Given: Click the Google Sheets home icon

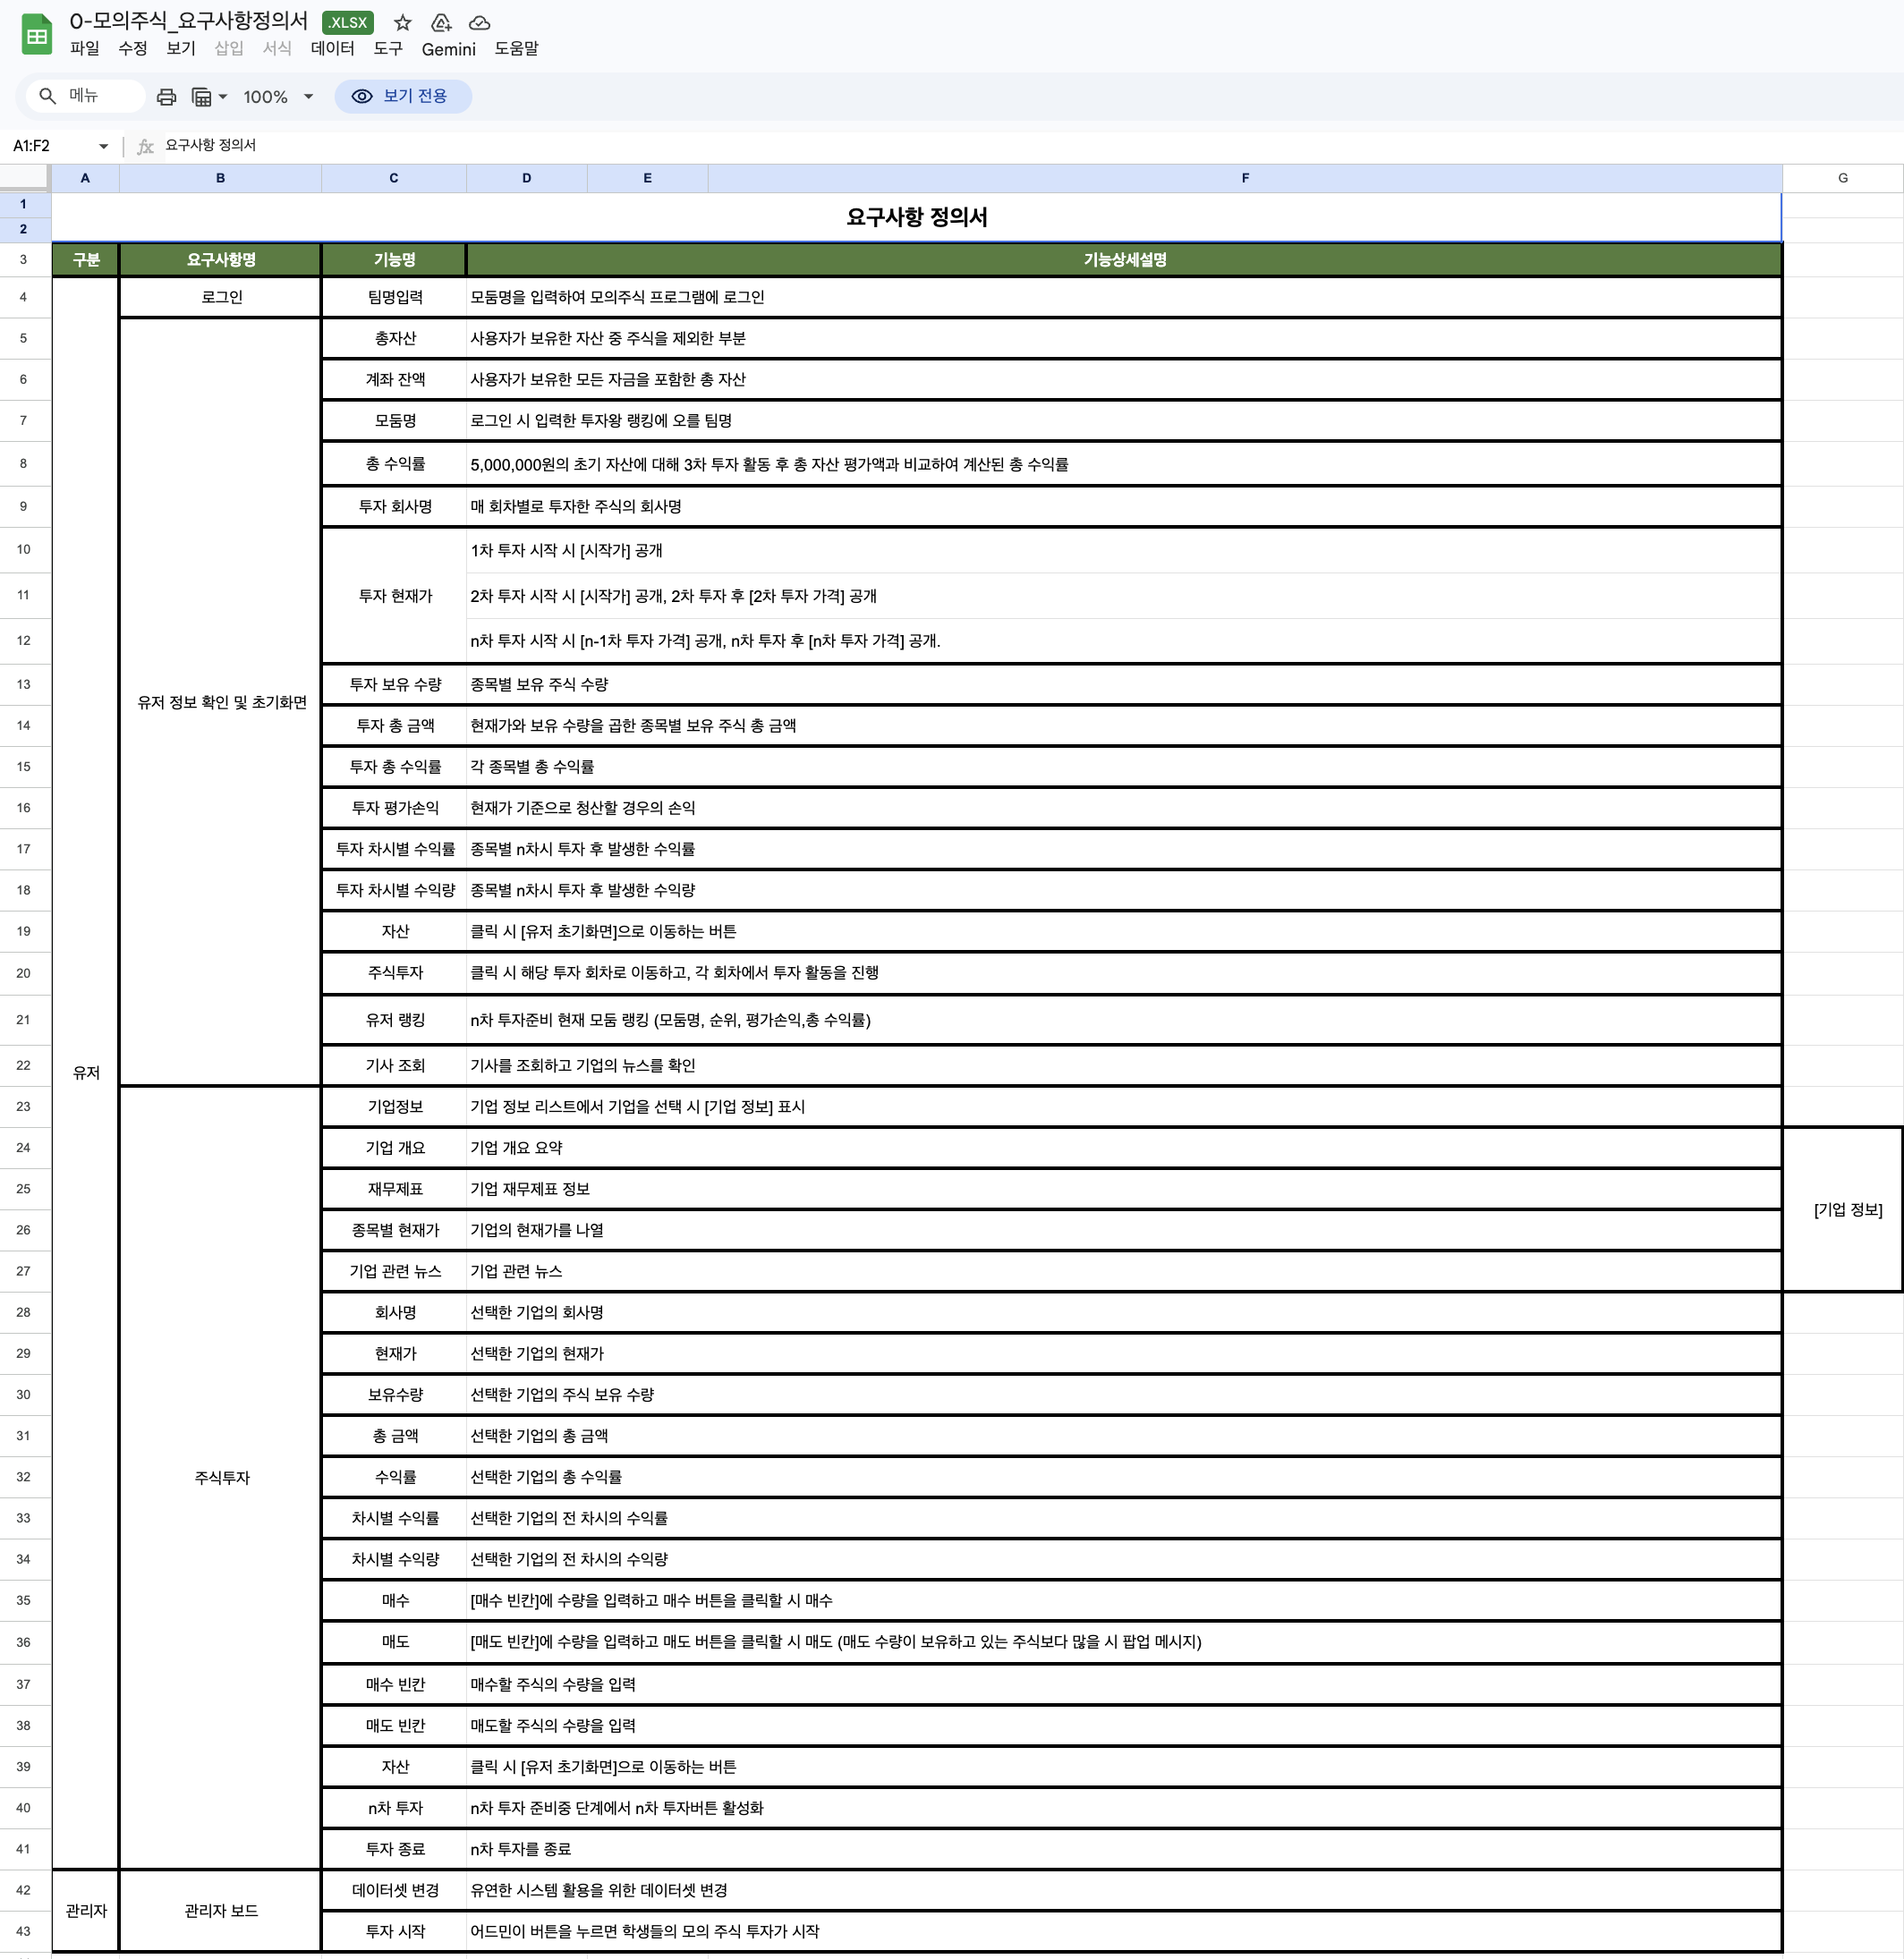Looking at the screenshot, I should (x=37, y=35).
